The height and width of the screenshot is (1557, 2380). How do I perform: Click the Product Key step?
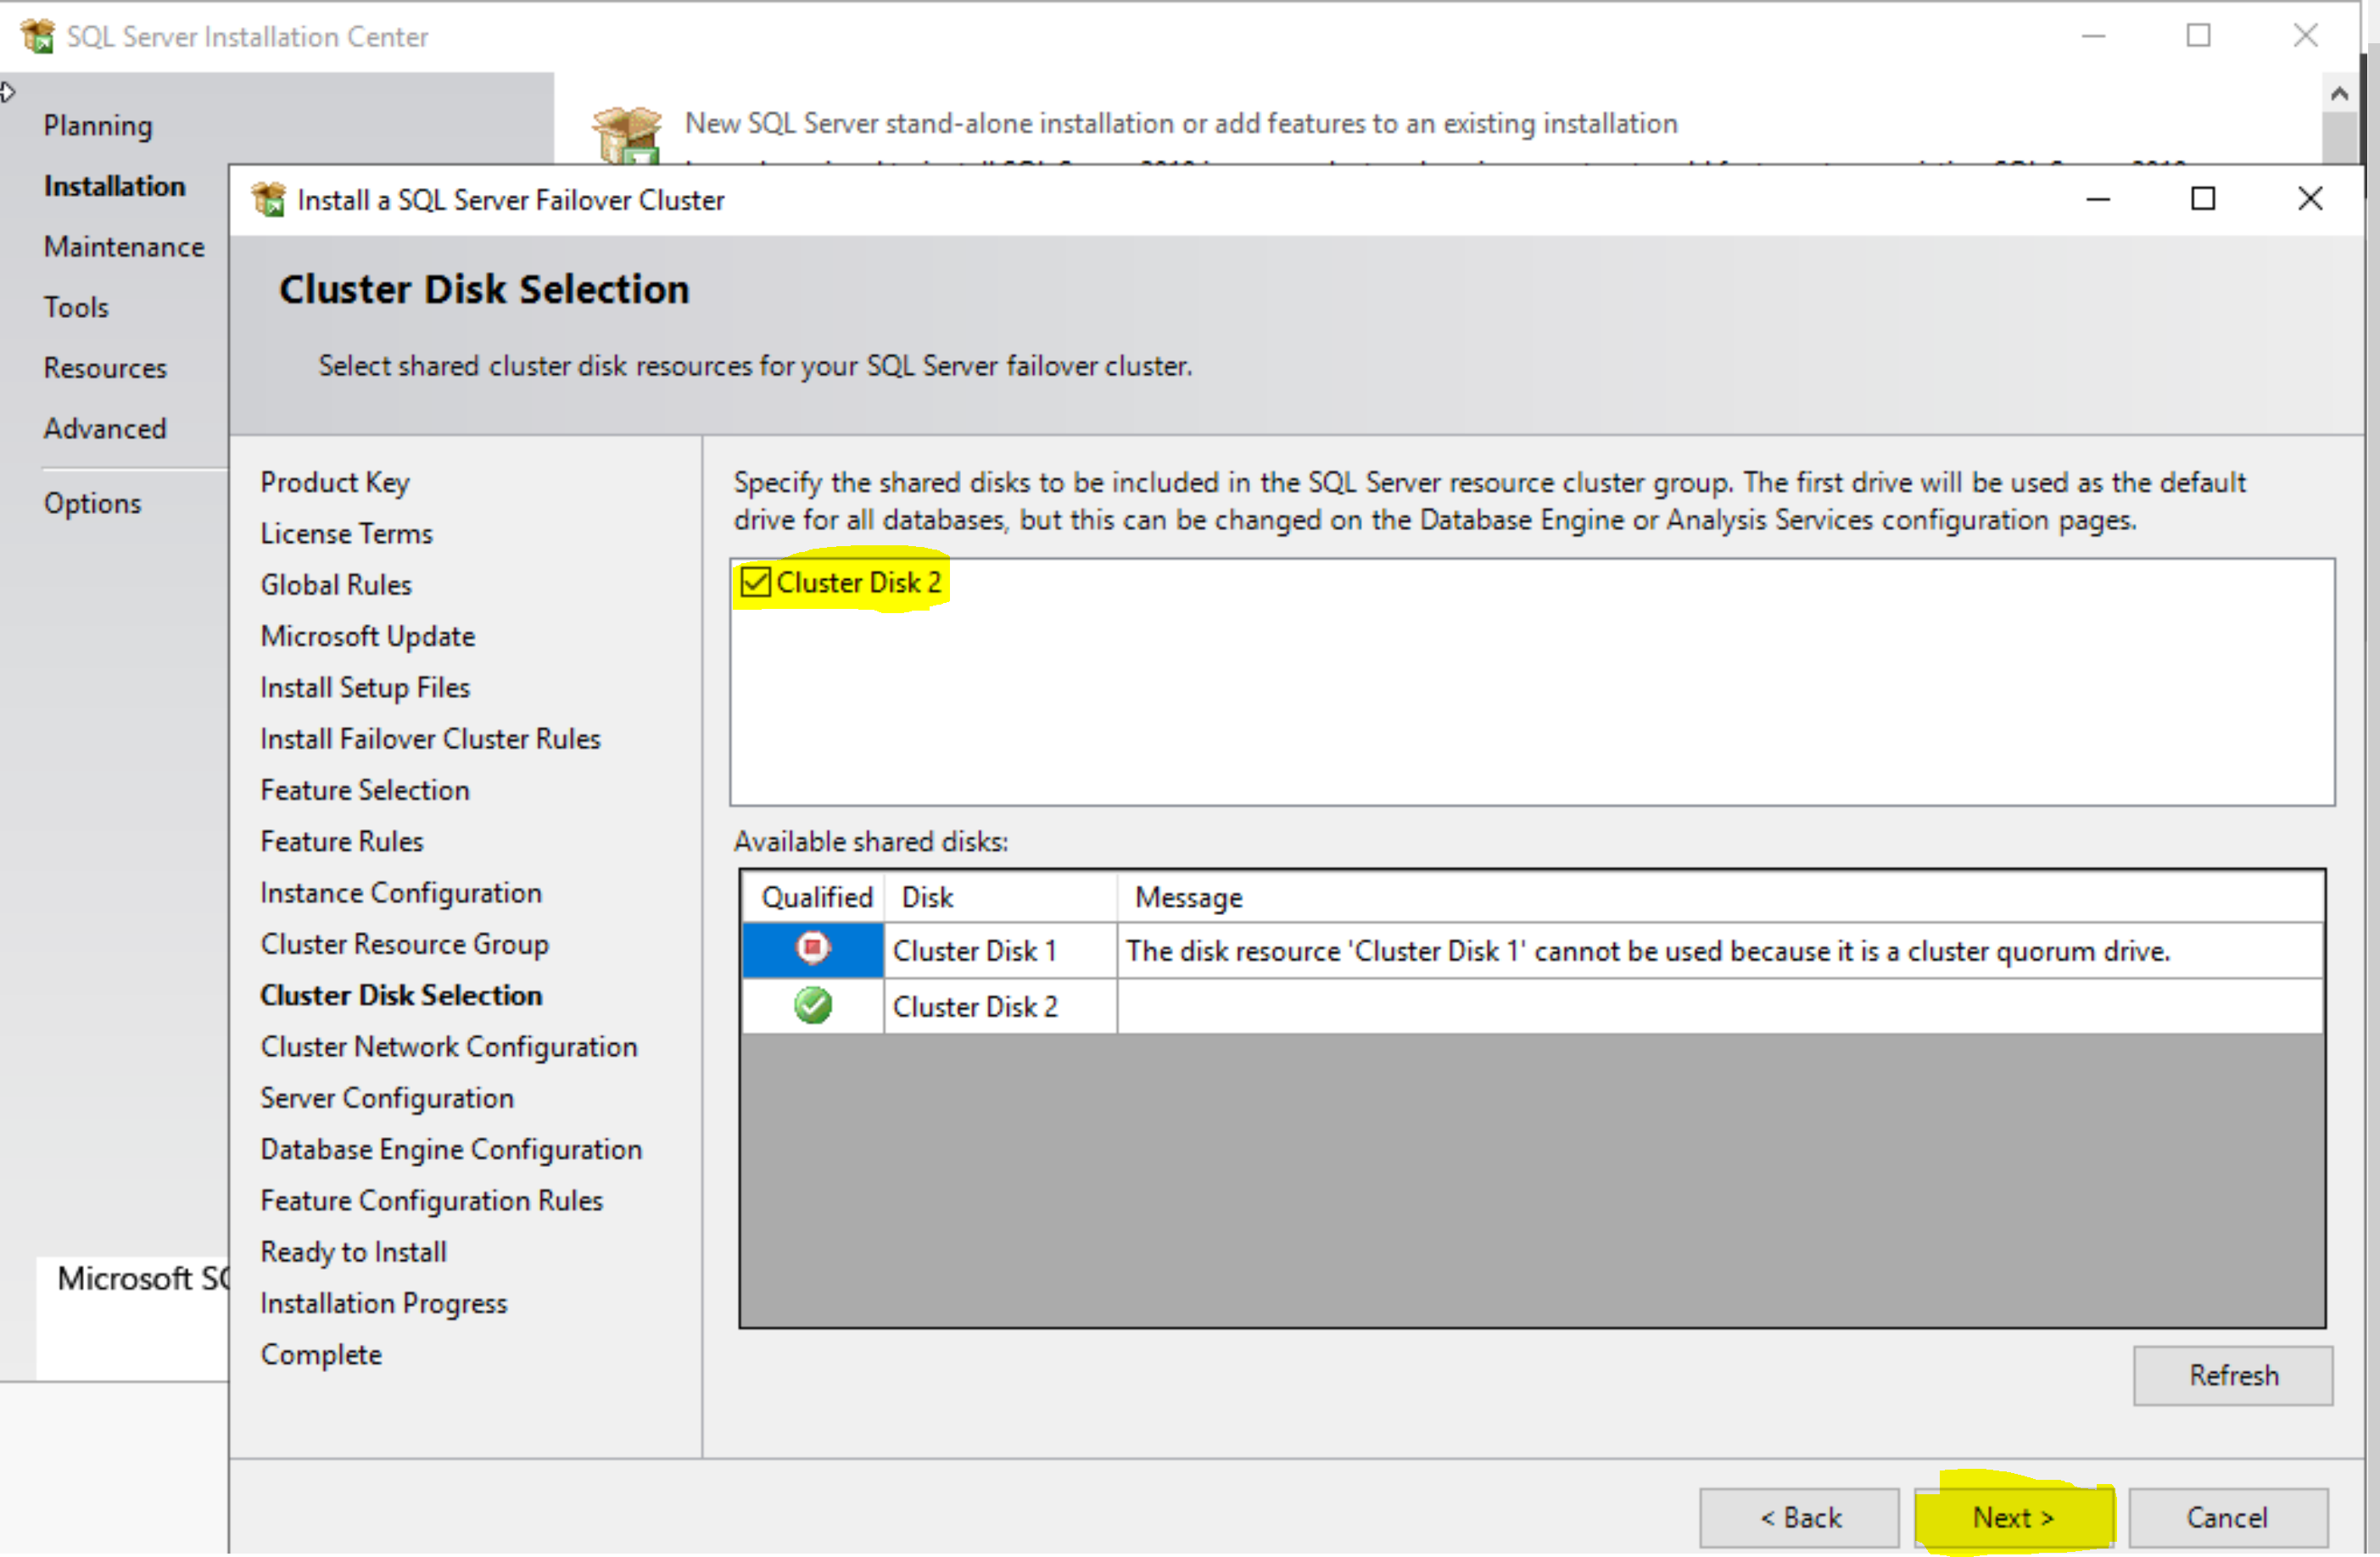pyautogui.click(x=335, y=482)
